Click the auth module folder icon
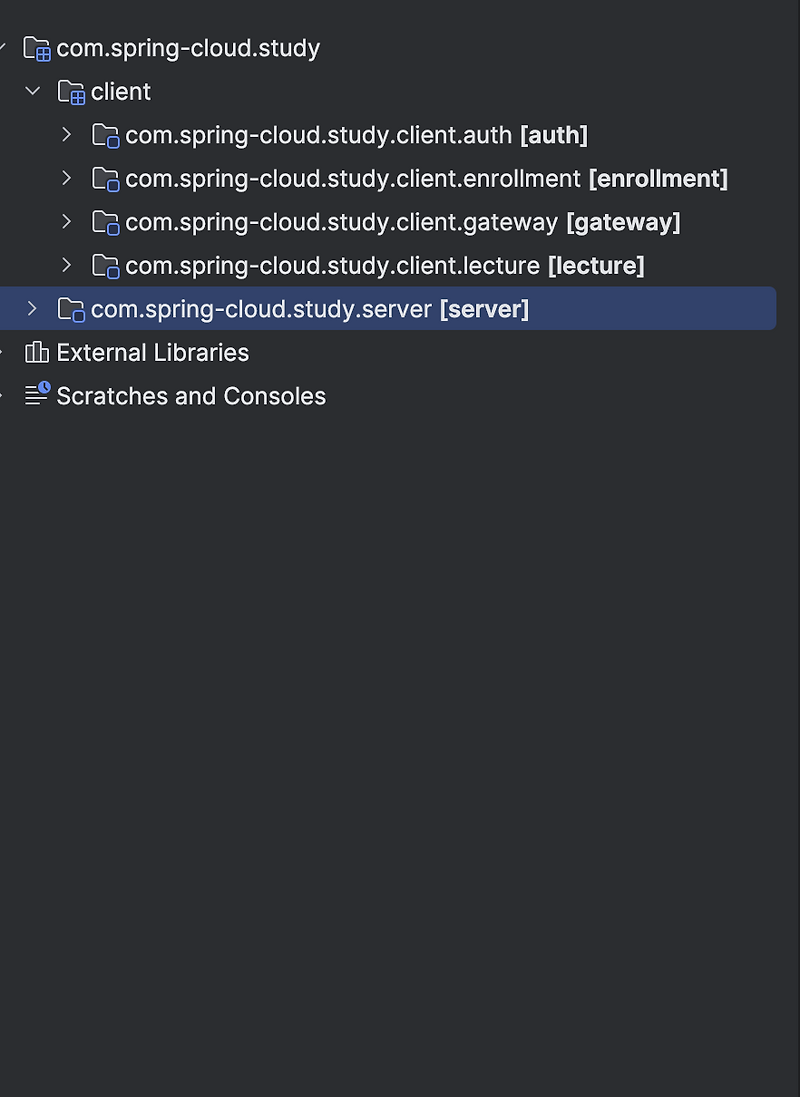 tap(106, 135)
